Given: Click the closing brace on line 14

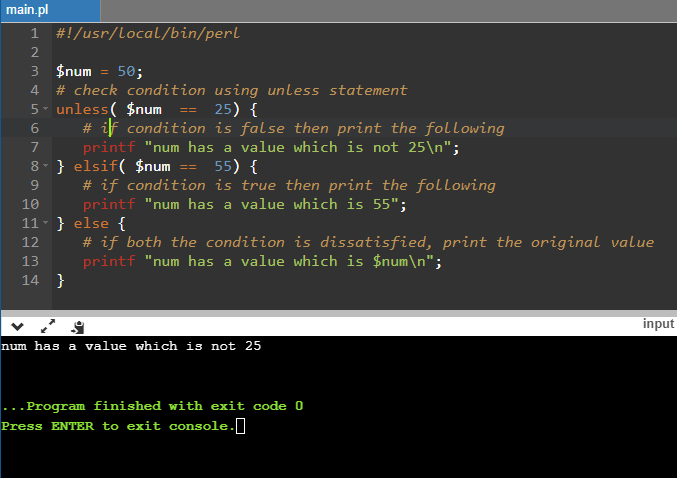Looking at the screenshot, I should click(x=60, y=281).
